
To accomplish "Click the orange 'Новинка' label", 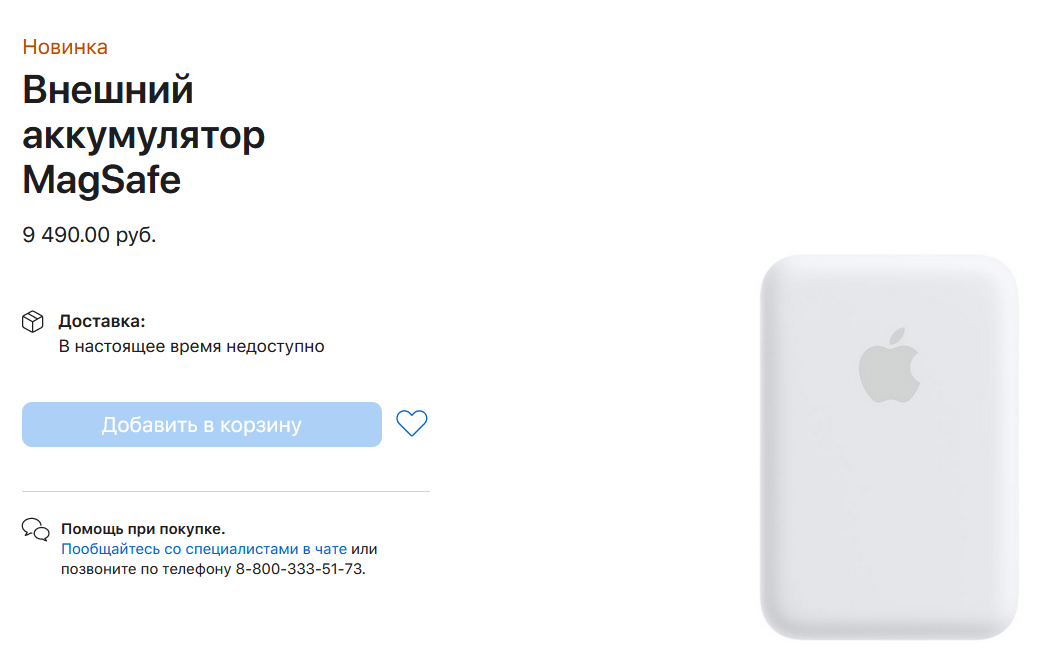I will (x=65, y=47).
